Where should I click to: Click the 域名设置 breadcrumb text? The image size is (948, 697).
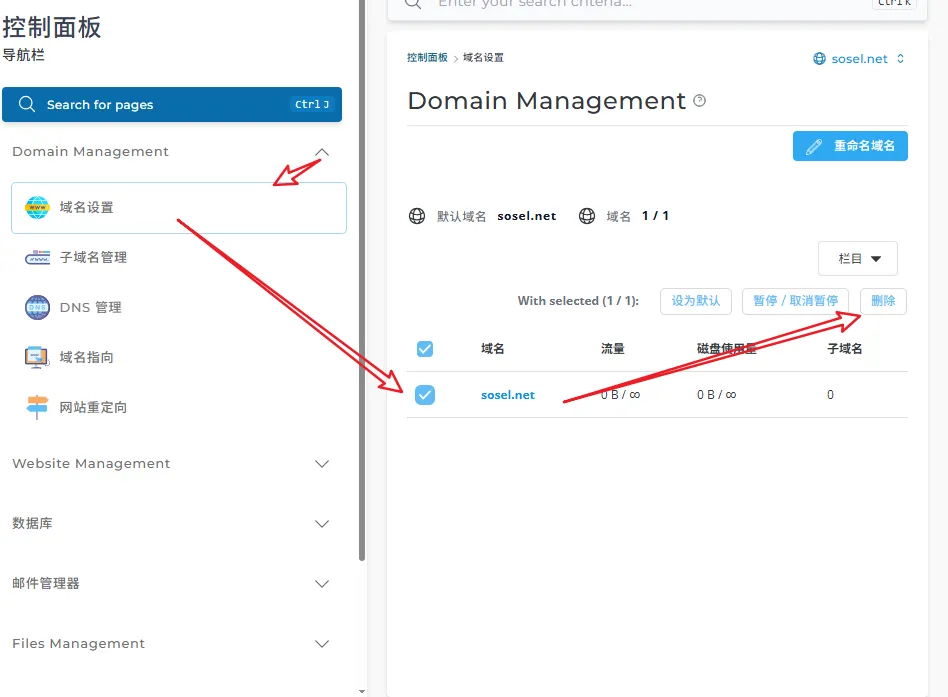[x=483, y=57]
